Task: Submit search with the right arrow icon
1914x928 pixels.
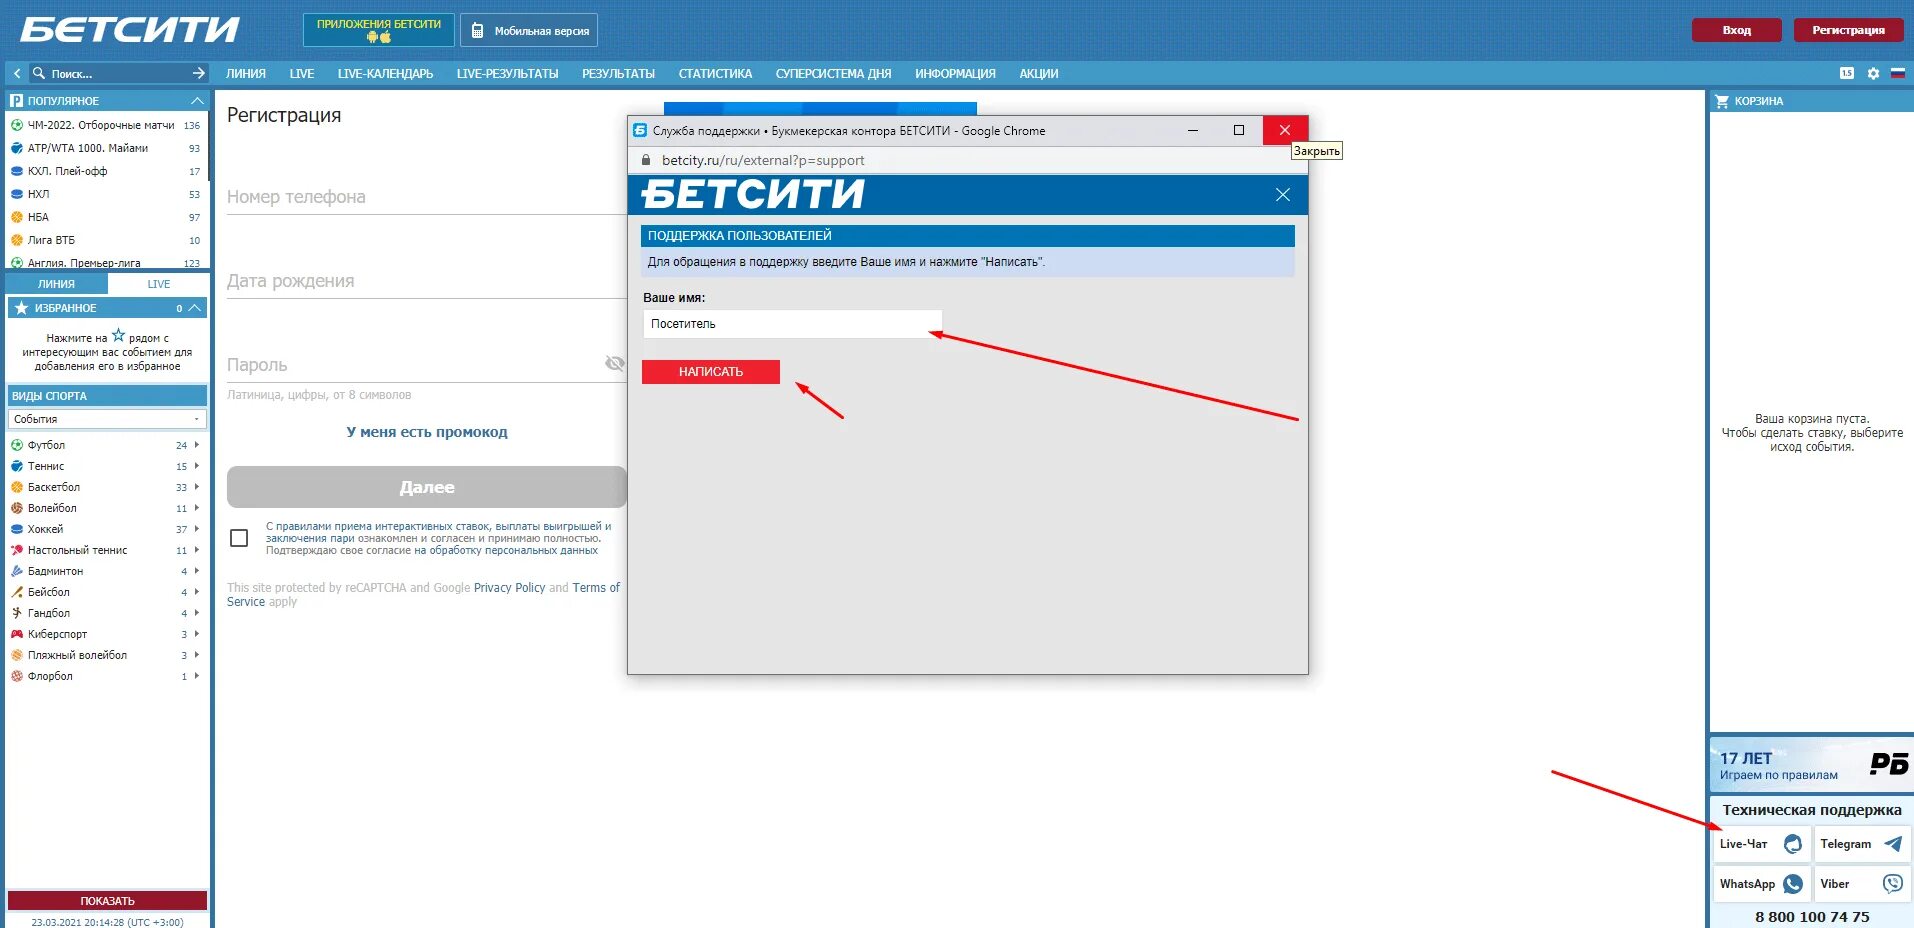Action: pos(198,73)
